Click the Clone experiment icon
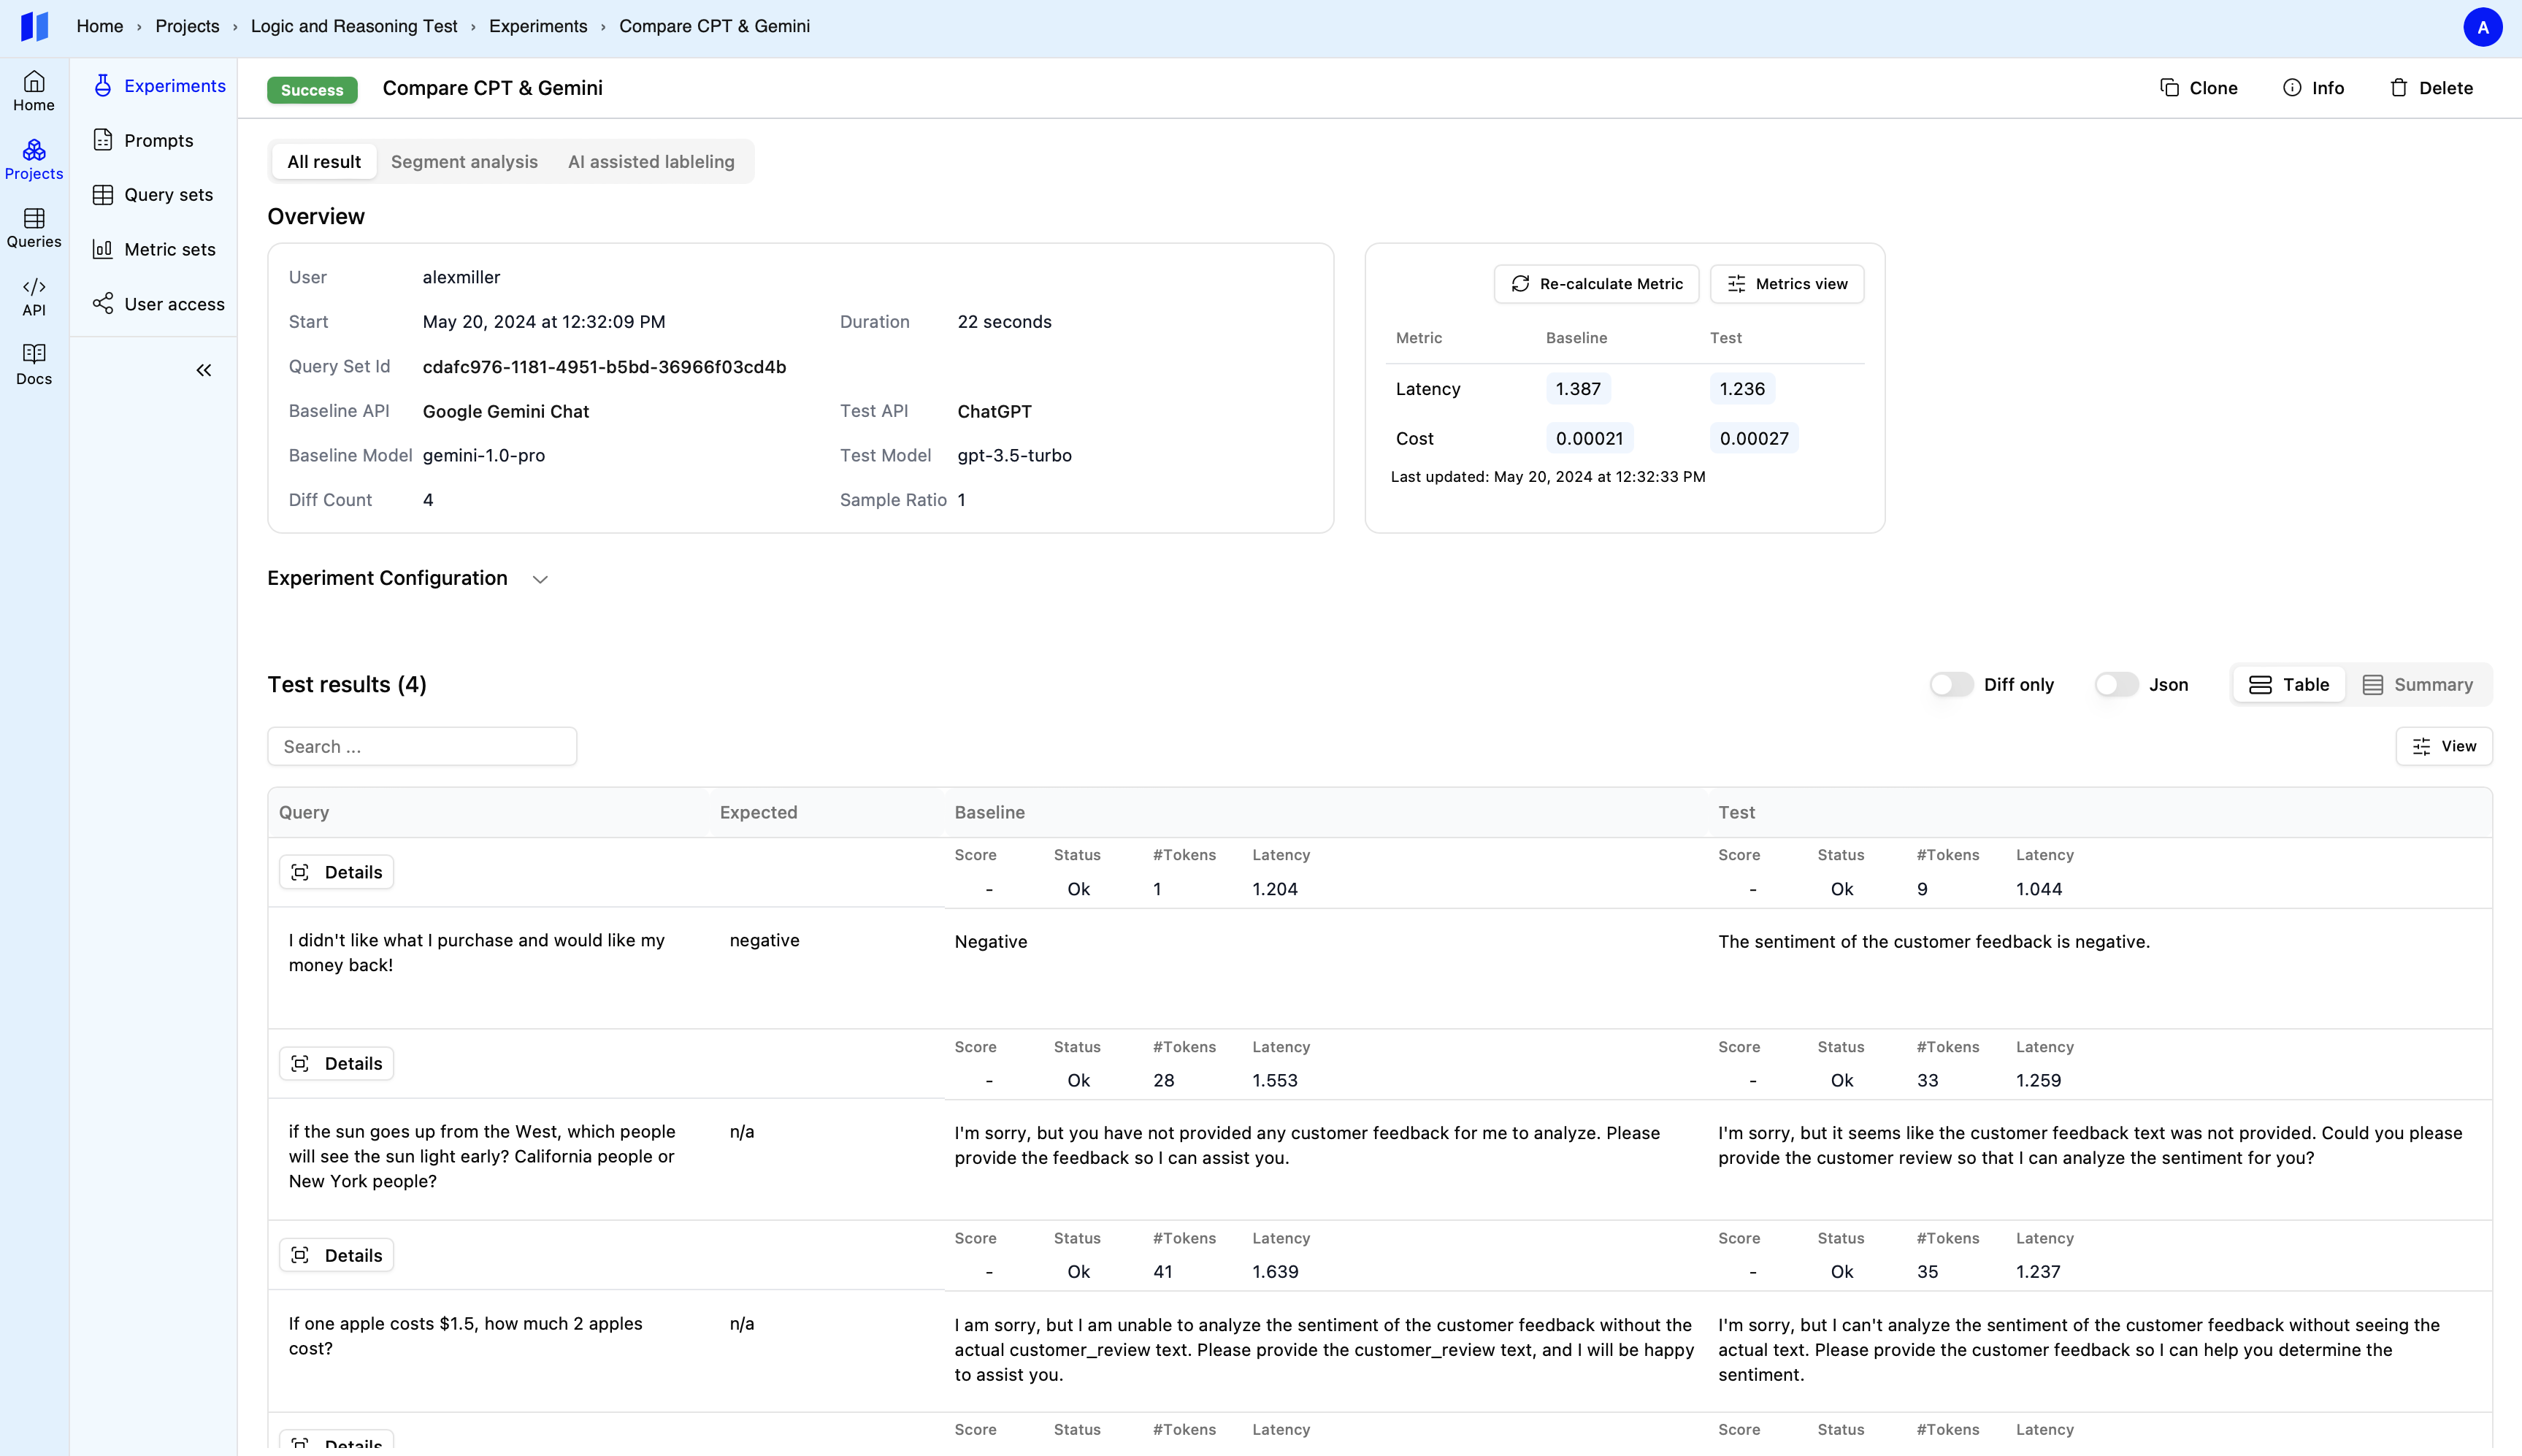 2169,88
